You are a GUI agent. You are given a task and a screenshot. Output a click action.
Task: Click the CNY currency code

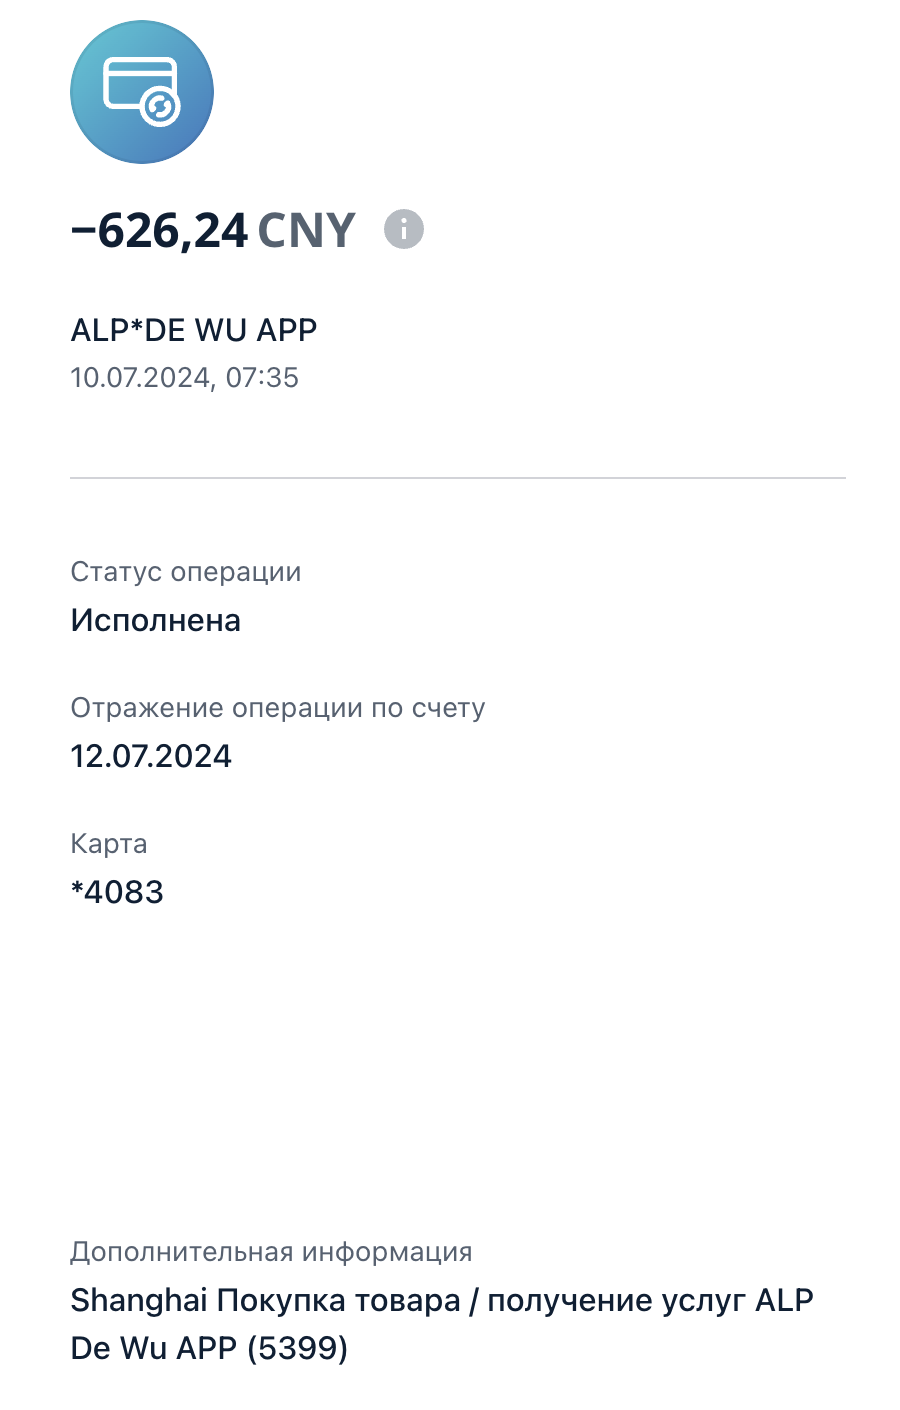(306, 231)
